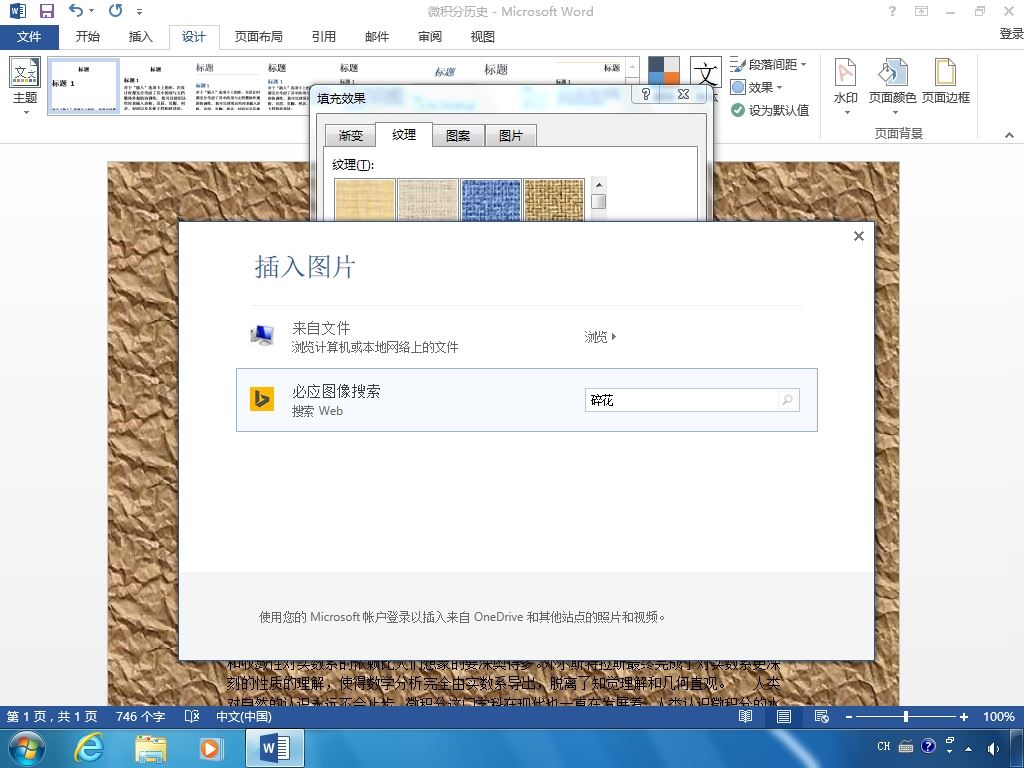Click the proofing icon in status bar

191,716
